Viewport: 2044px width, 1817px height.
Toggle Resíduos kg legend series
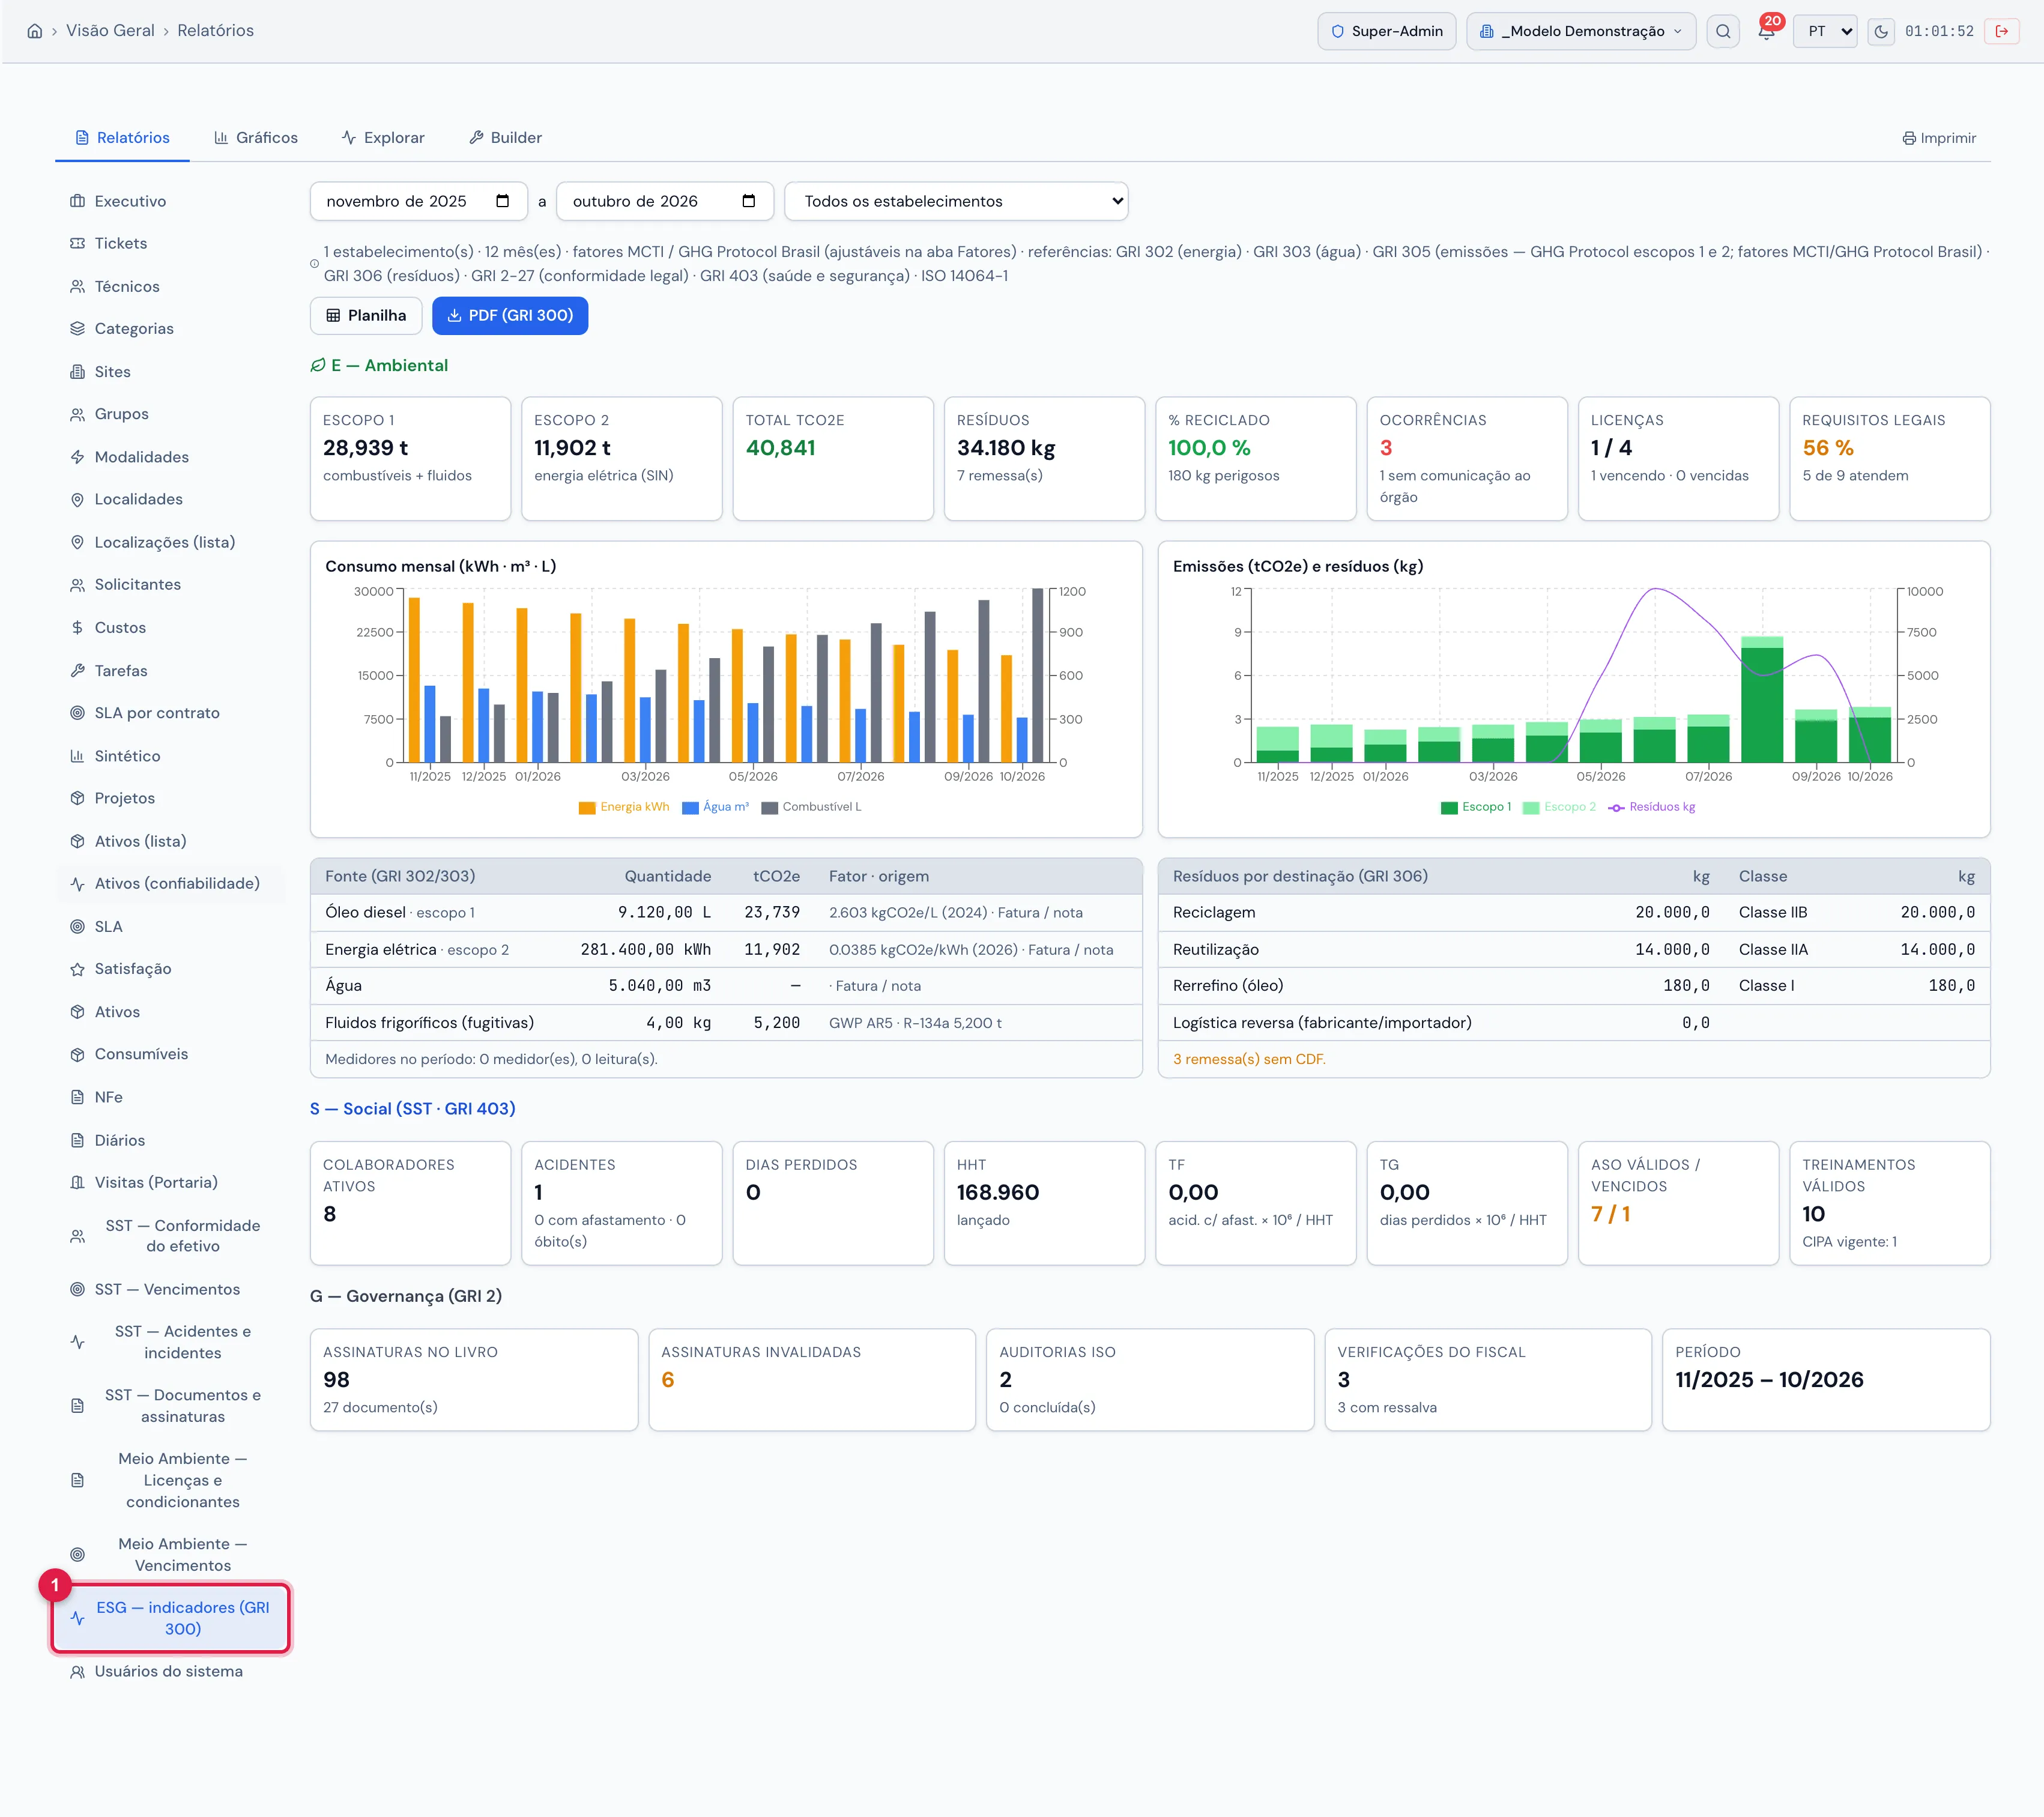coord(1651,807)
